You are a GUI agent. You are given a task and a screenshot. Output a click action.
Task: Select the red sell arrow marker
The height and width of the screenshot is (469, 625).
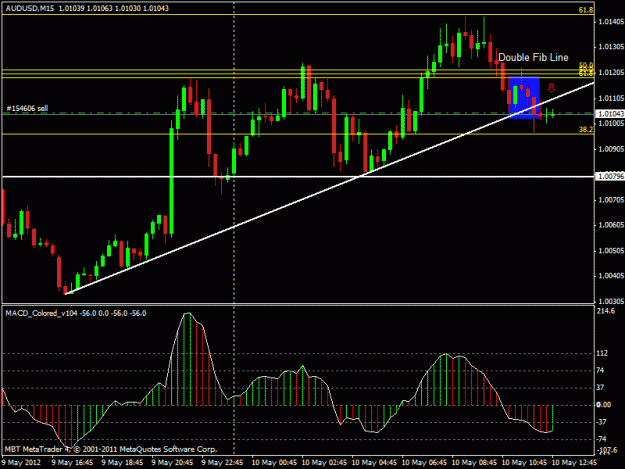point(551,87)
